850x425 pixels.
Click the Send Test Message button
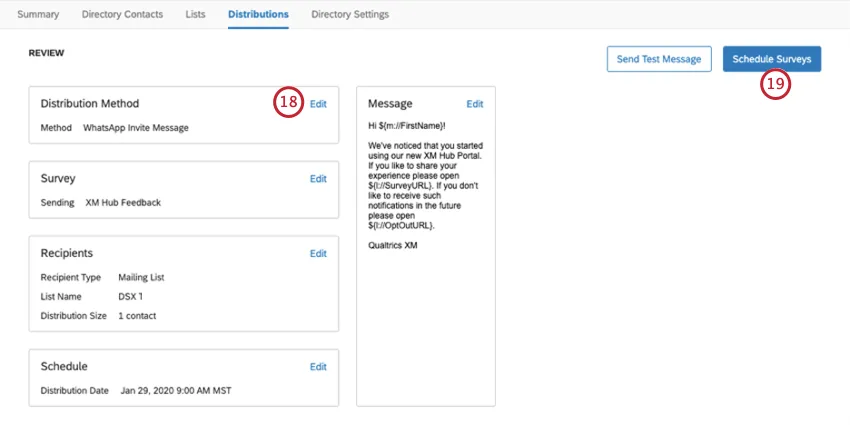659,59
